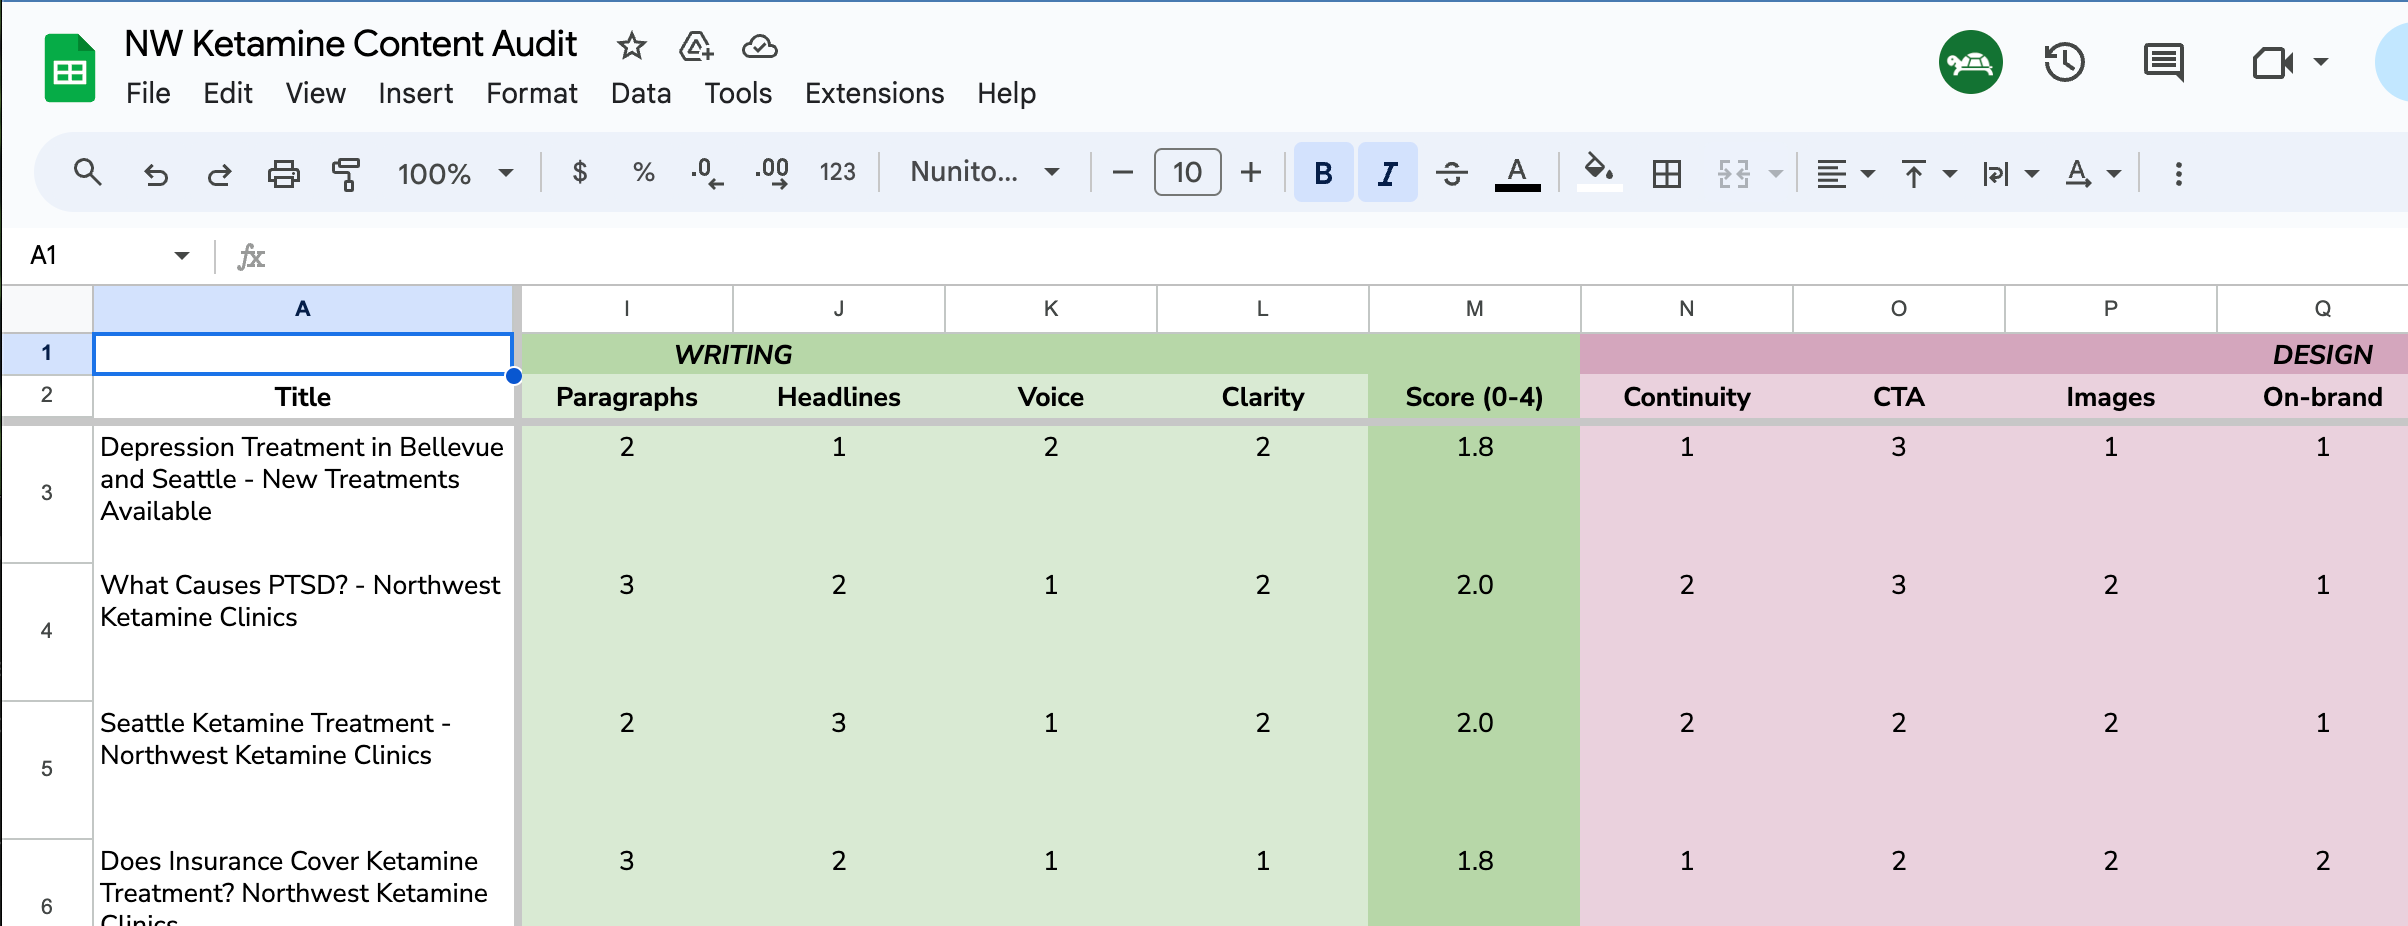
Task: Open the Data menu
Action: [x=641, y=93]
